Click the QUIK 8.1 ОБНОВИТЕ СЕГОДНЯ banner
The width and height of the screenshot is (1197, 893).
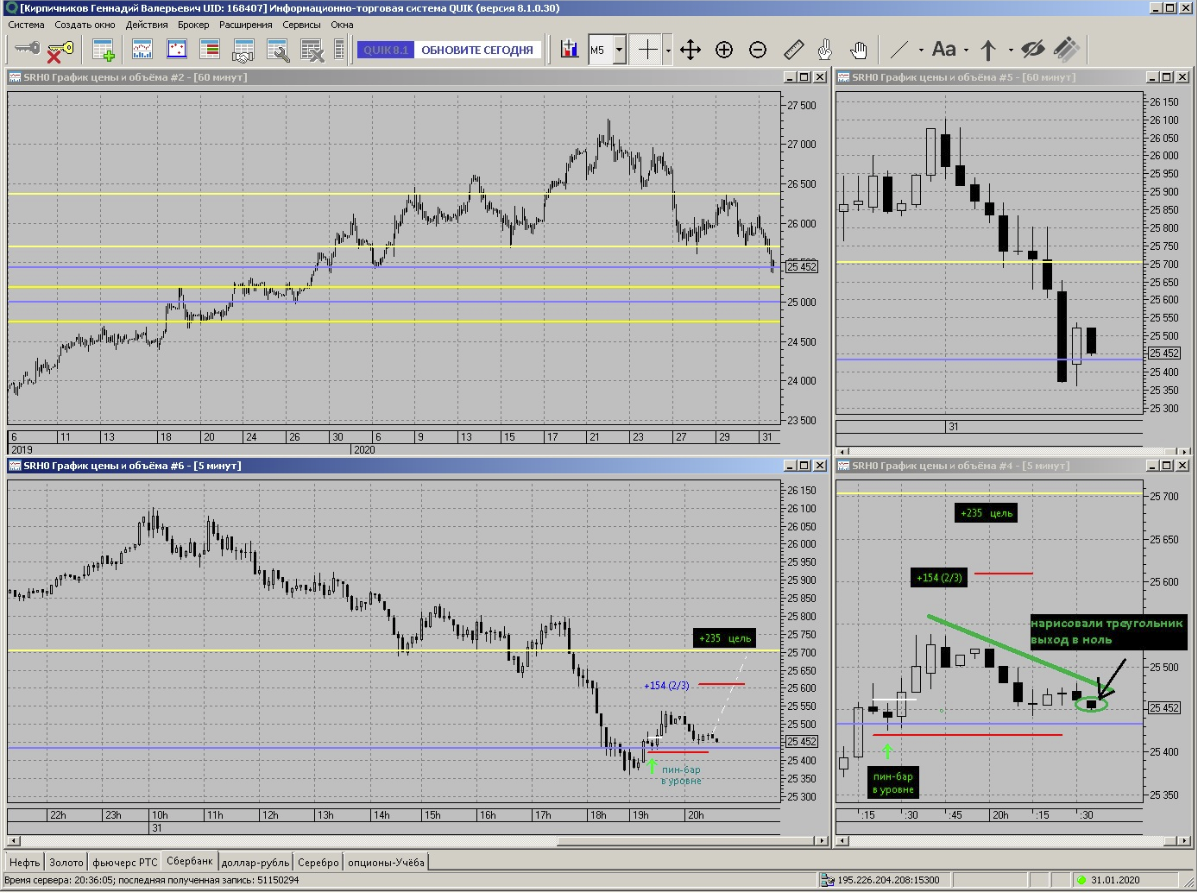point(449,50)
